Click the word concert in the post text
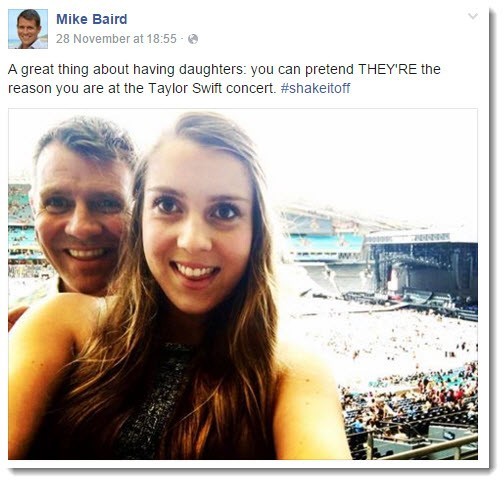This screenshot has height=483, width=504. pyautogui.click(x=251, y=88)
